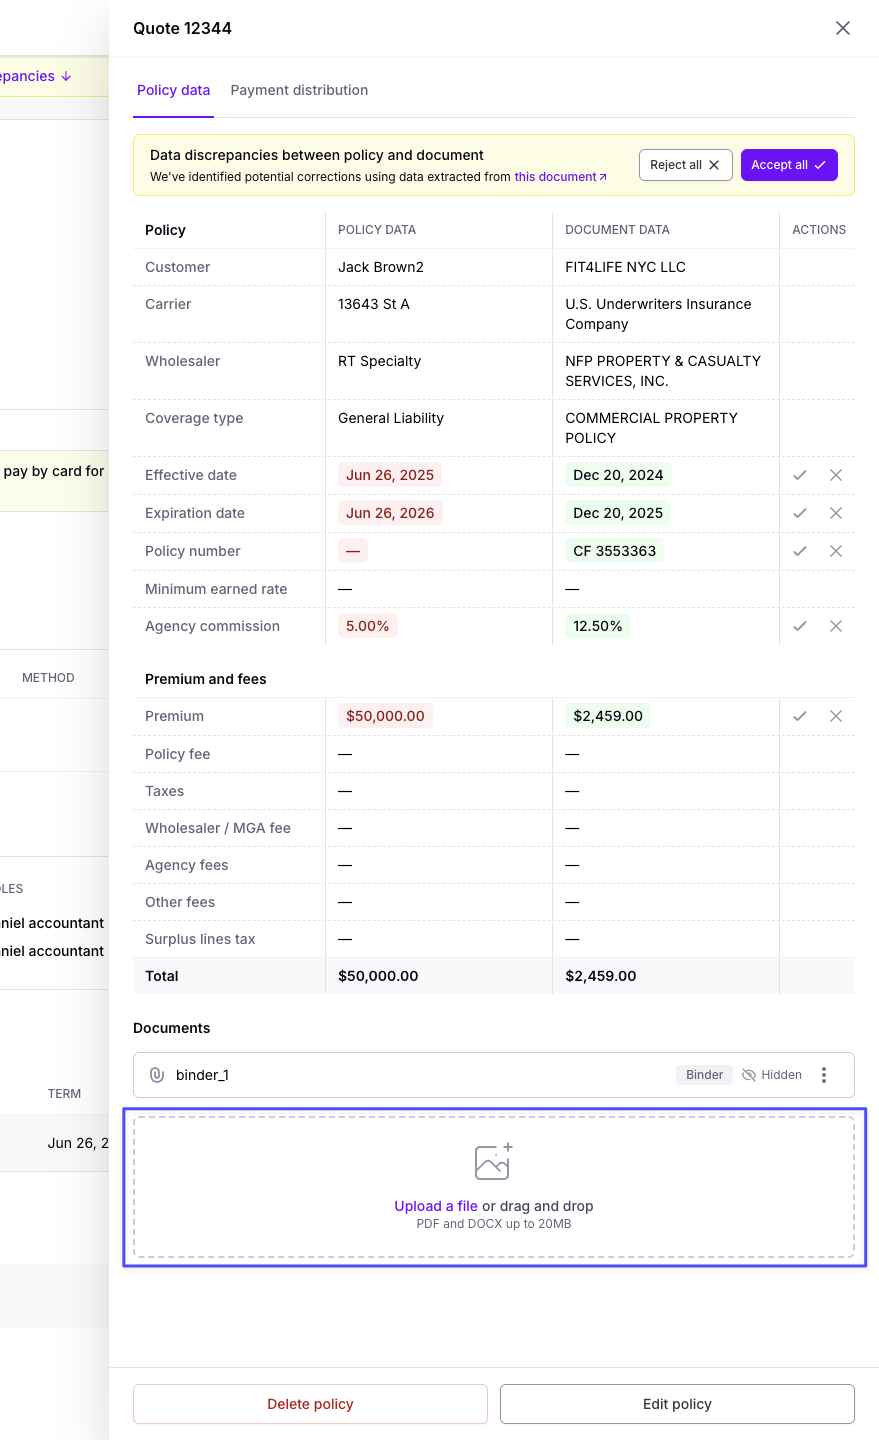This screenshot has width=879, height=1440.
Task: Click METHOD column header in background page
Action: (x=48, y=678)
